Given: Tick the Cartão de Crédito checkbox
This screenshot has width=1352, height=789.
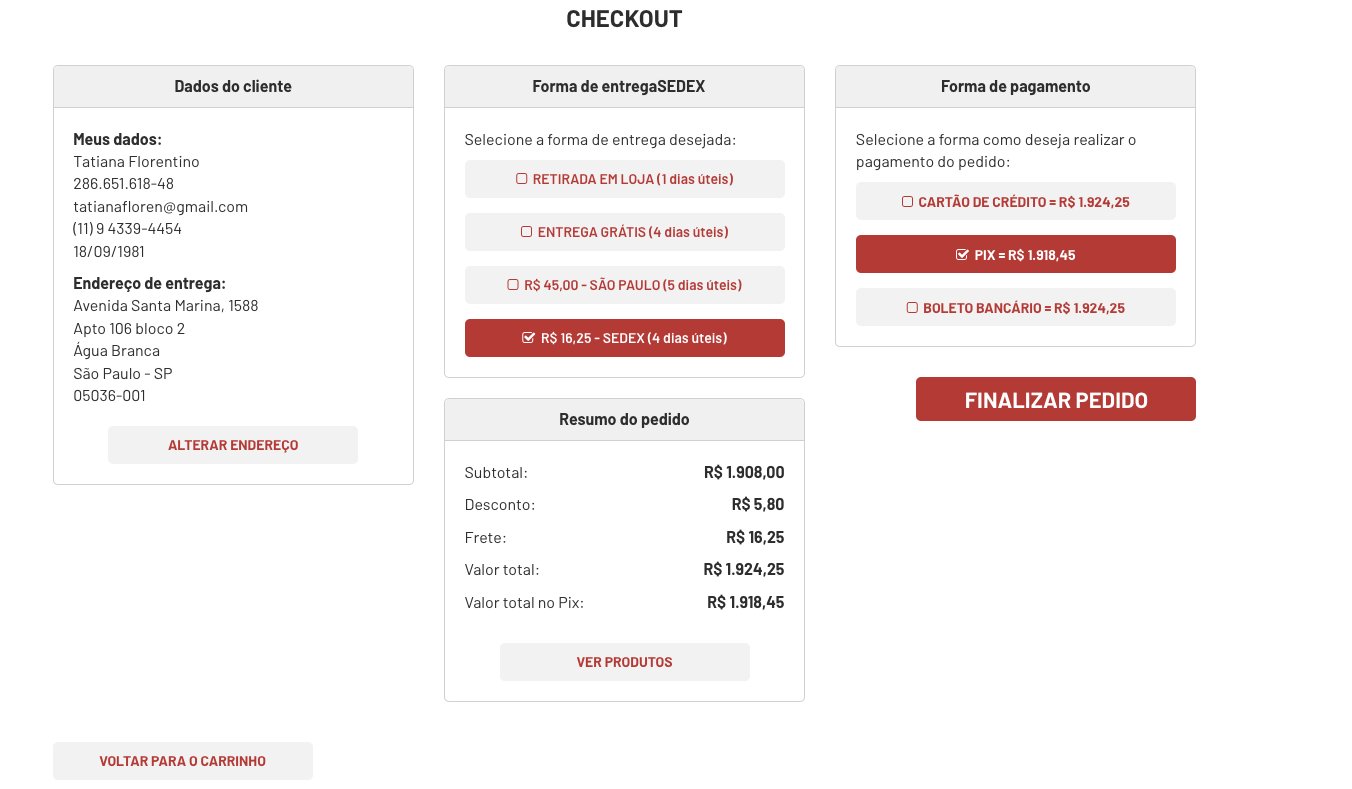Looking at the screenshot, I should coord(907,202).
